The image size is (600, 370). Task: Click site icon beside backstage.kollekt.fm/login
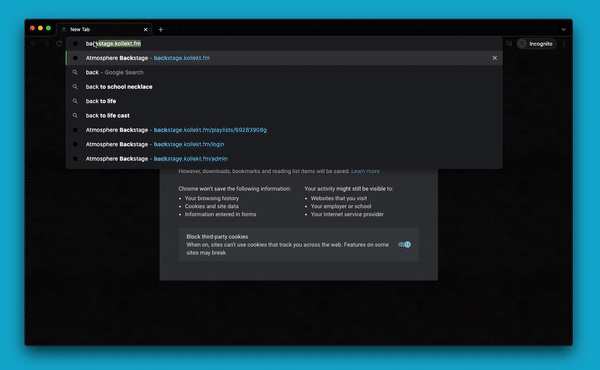[75, 144]
